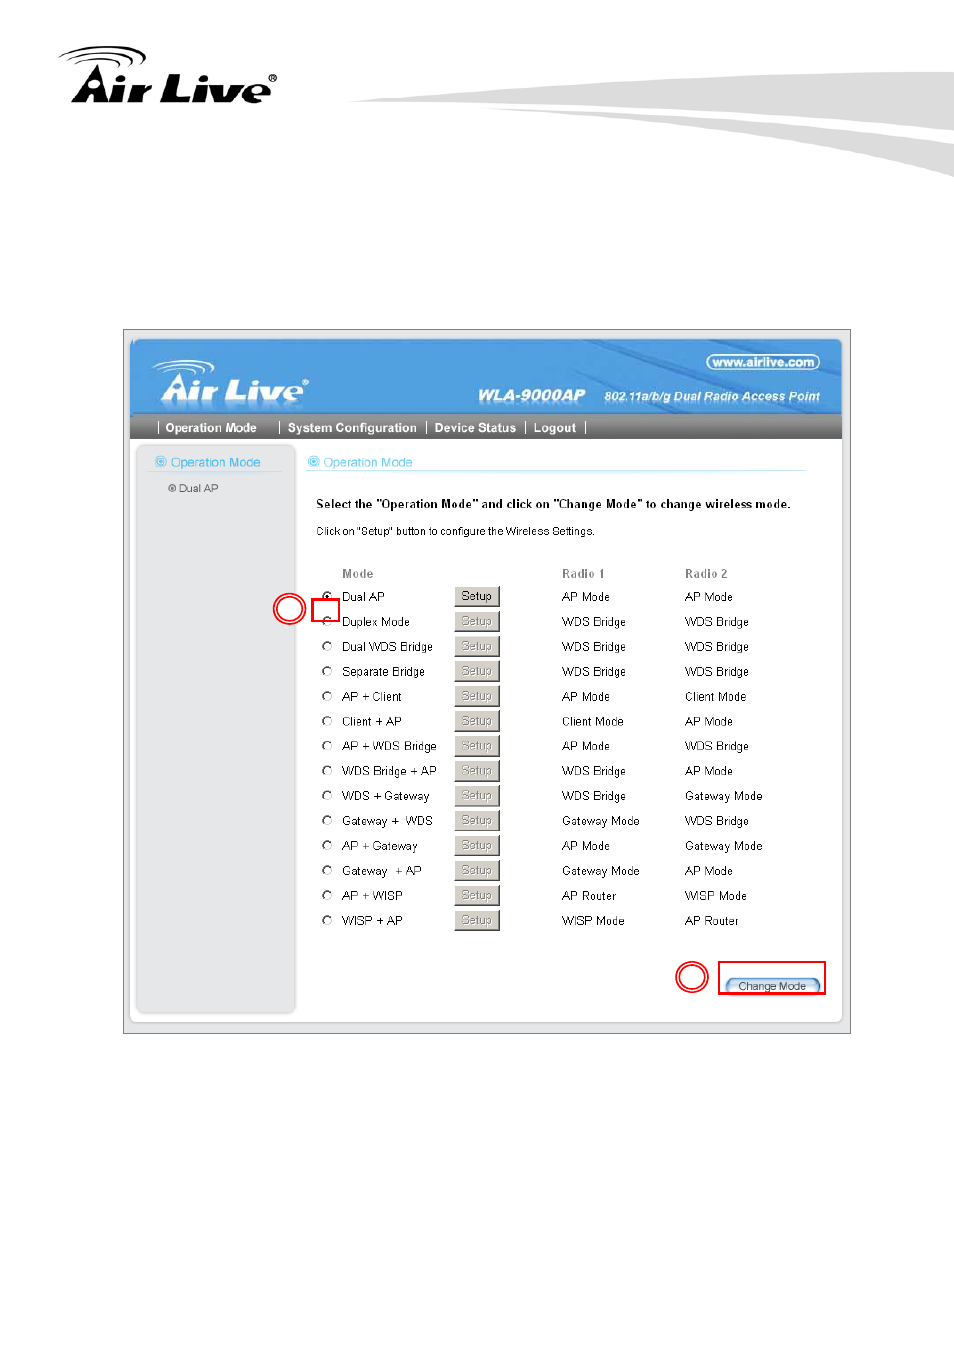Click Setup for AP + Gateway row

[477, 845]
